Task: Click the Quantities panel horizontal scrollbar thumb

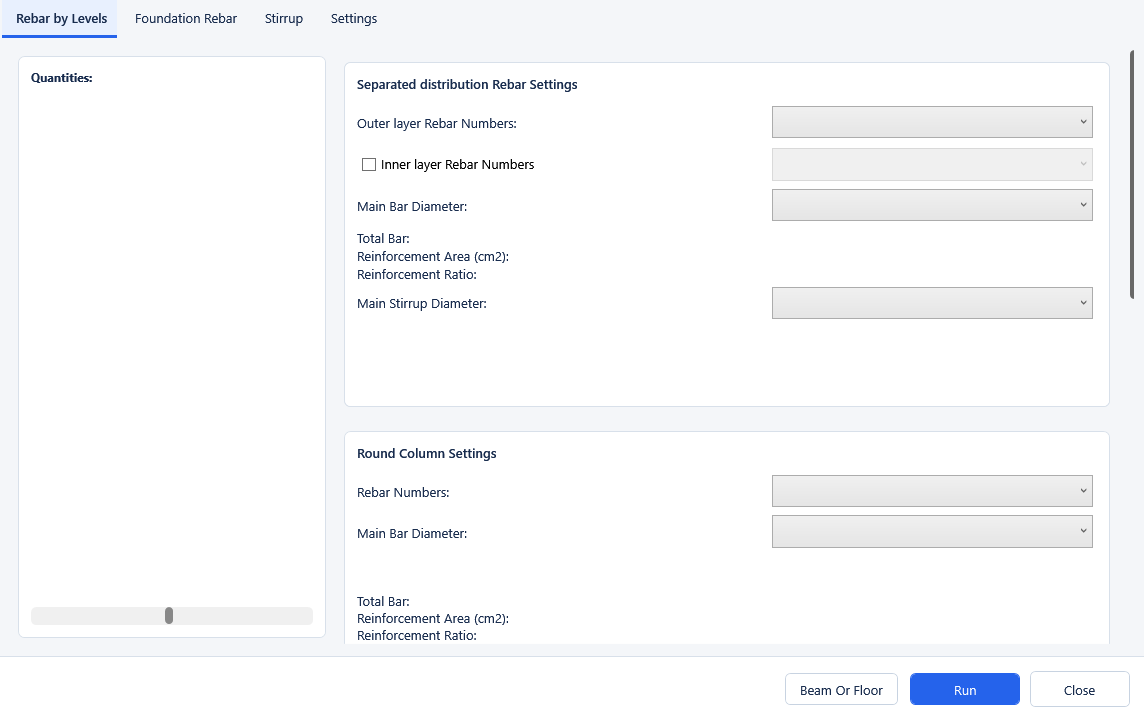Action: (x=169, y=616)
